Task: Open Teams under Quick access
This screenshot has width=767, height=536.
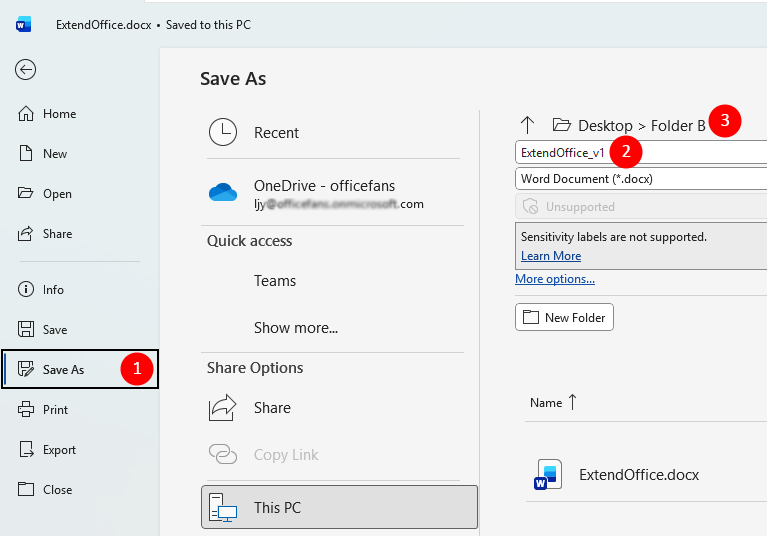Action: click(x=275, y=281)
